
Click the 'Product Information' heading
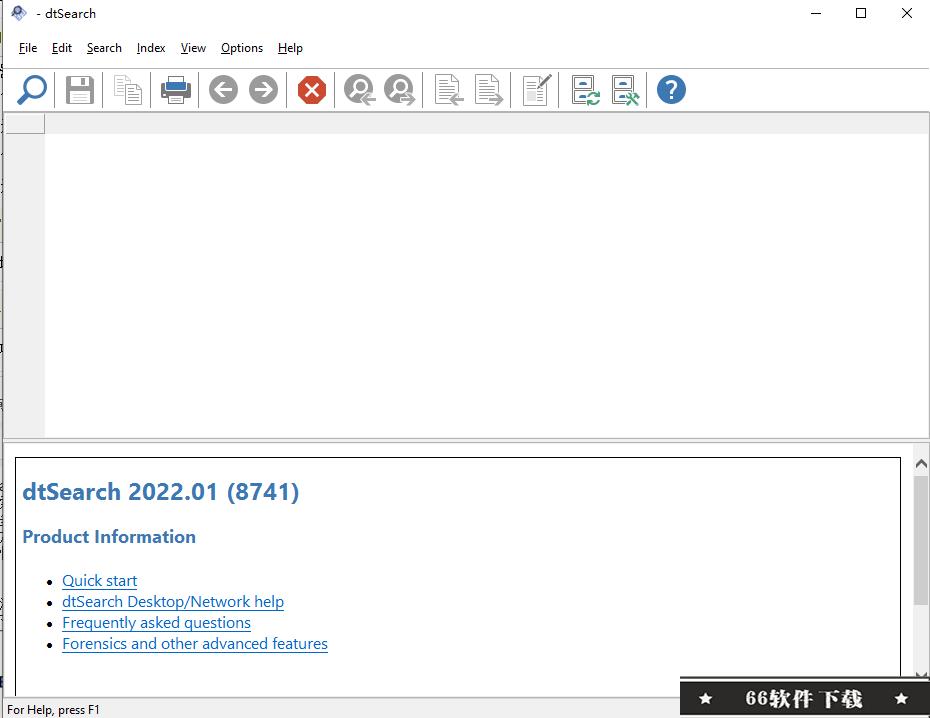tap(109, 537)
